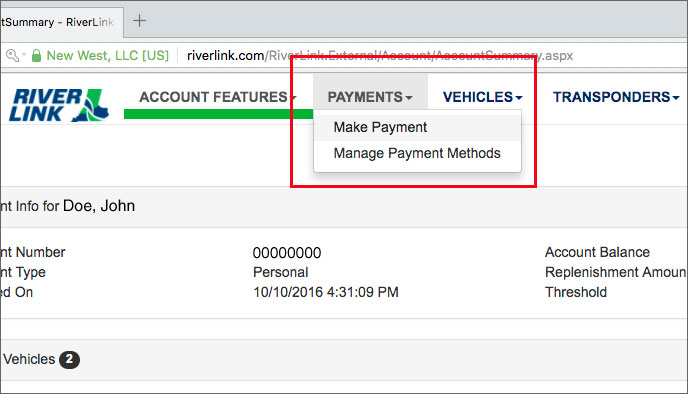Open the Vehicles dropdown menu
The width and height of the screenshot is (688, 394).
pos(482,97)
